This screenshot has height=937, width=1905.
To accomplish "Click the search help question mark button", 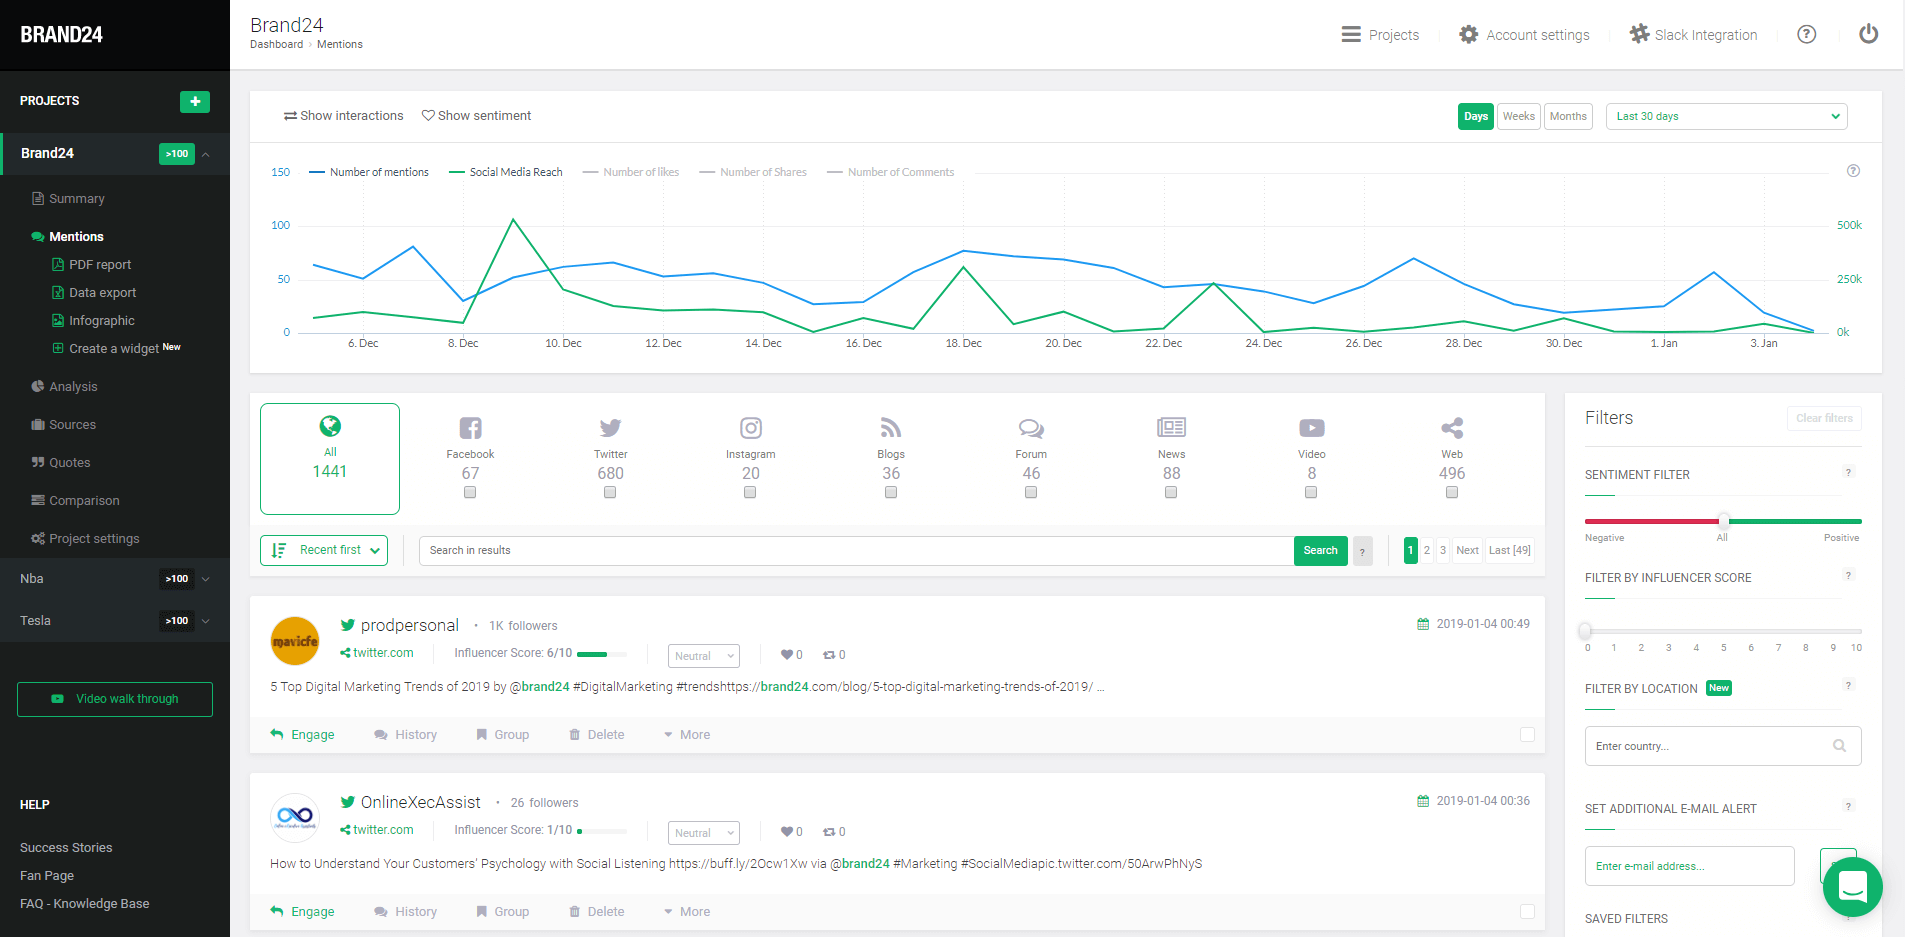I will [x=1362, y=551].
